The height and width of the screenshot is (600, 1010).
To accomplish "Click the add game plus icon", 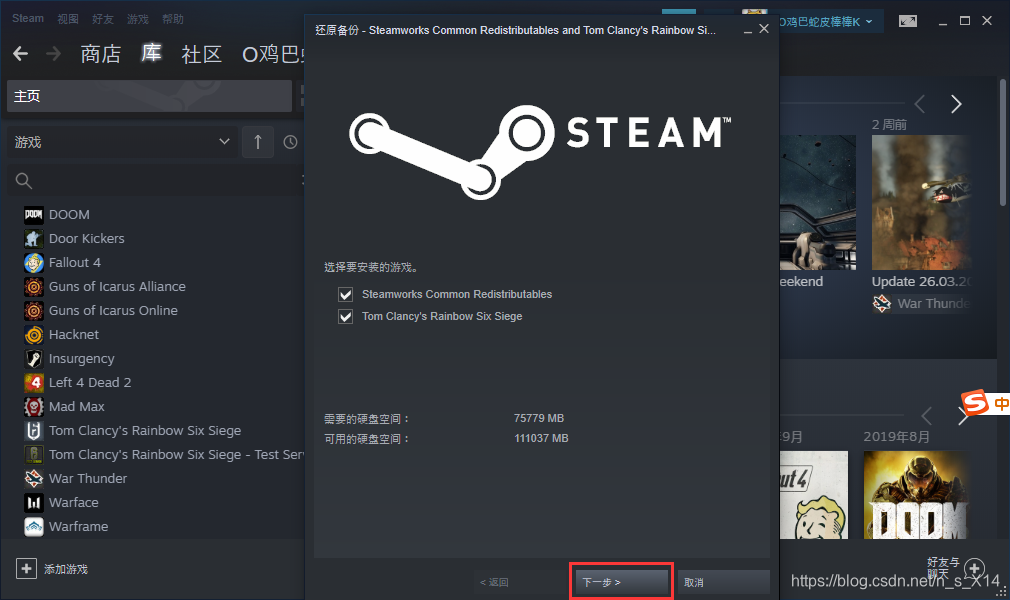I will tap(26, 568).
